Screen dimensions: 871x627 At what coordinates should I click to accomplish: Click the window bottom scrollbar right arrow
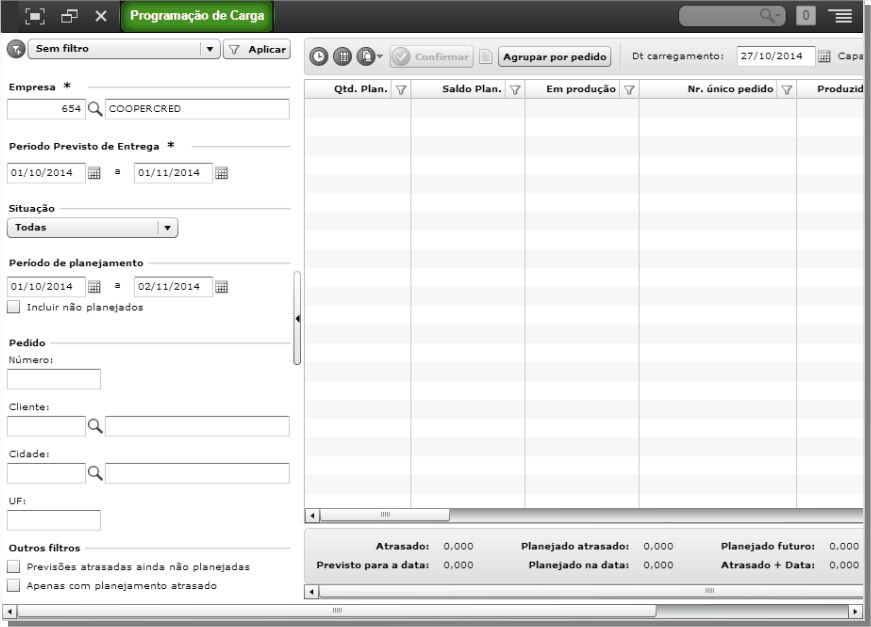[856, 611]
